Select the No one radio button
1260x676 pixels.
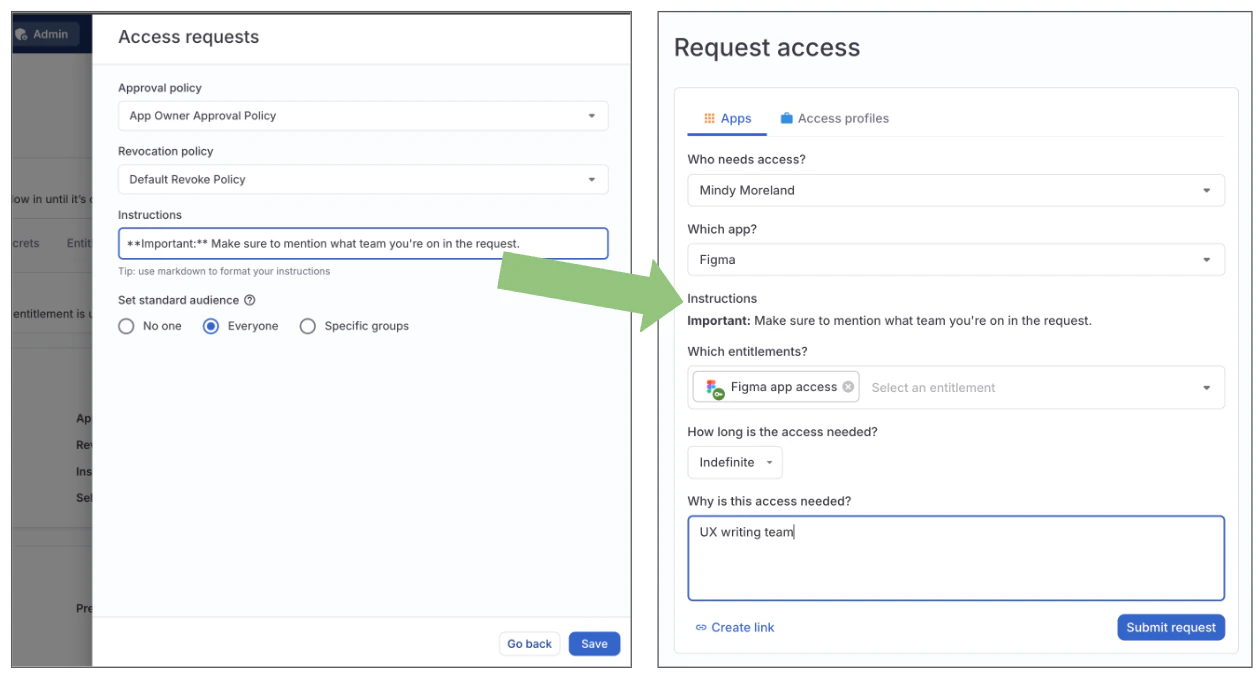126,325
